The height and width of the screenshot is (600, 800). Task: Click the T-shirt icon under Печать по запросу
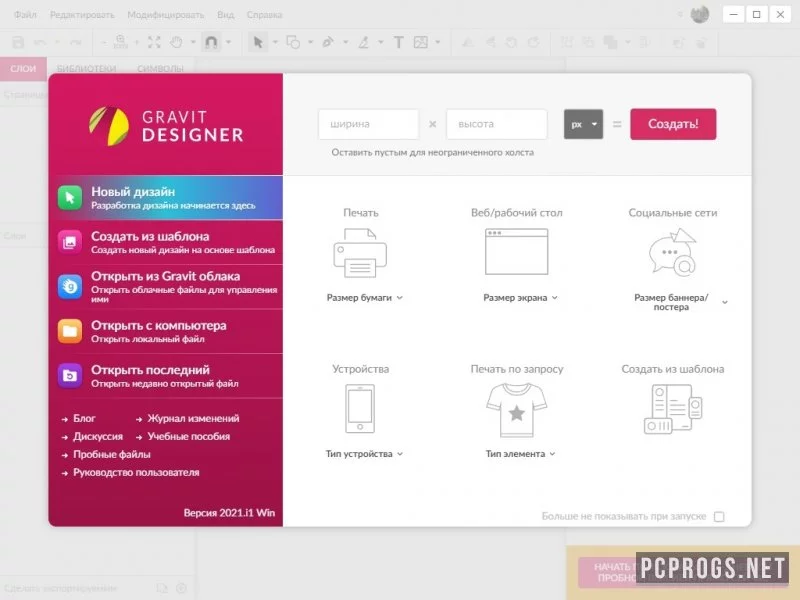(516, 410)
